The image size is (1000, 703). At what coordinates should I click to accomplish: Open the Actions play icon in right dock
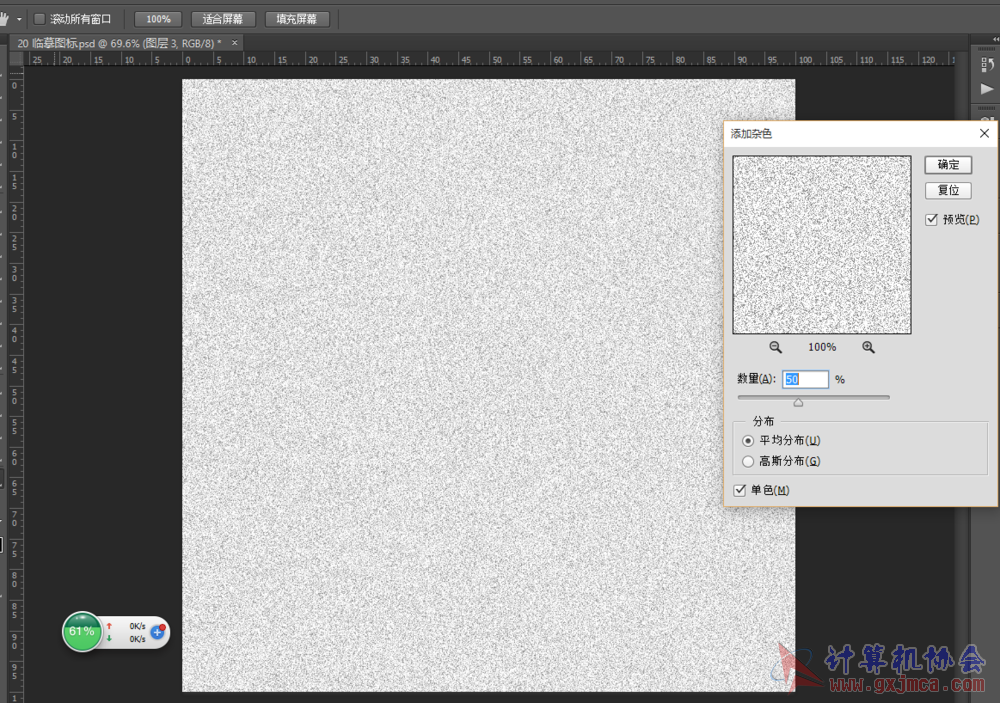[987, 89]
